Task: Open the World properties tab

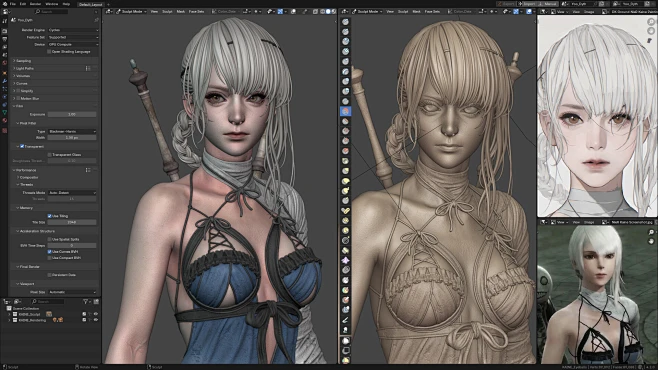Action: (4, 63)
